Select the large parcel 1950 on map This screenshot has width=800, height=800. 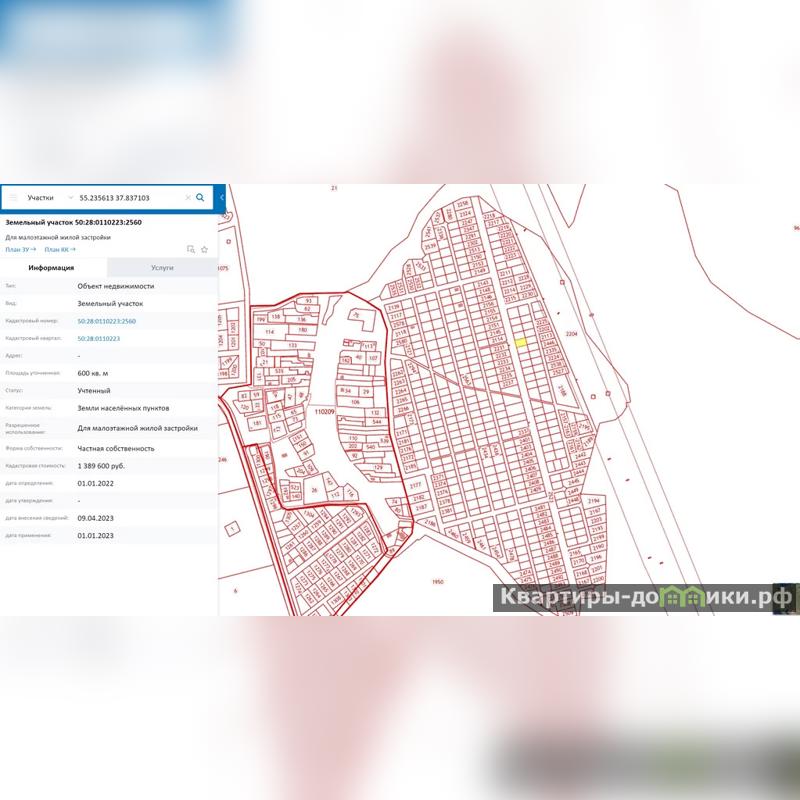[x=436, y=581]
